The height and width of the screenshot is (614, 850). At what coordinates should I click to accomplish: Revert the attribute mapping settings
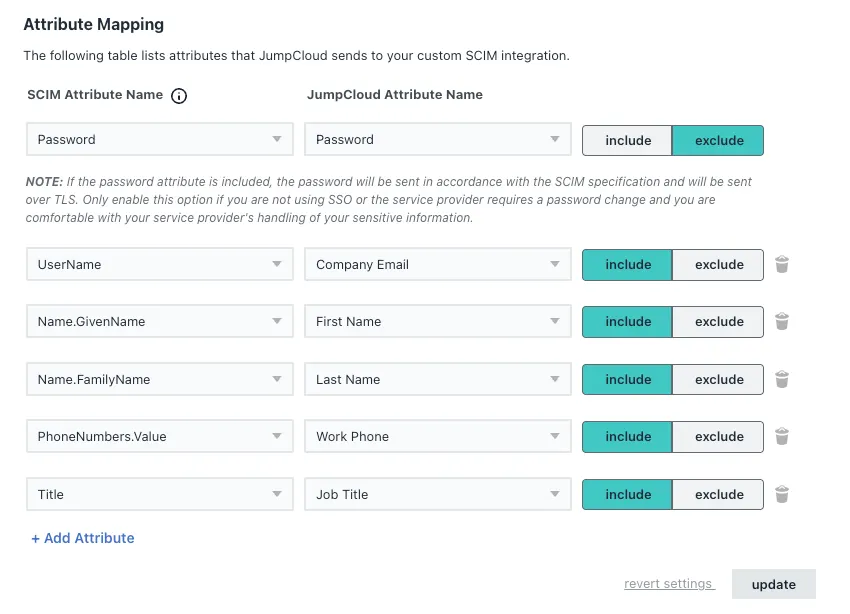[x=669, y=584]
